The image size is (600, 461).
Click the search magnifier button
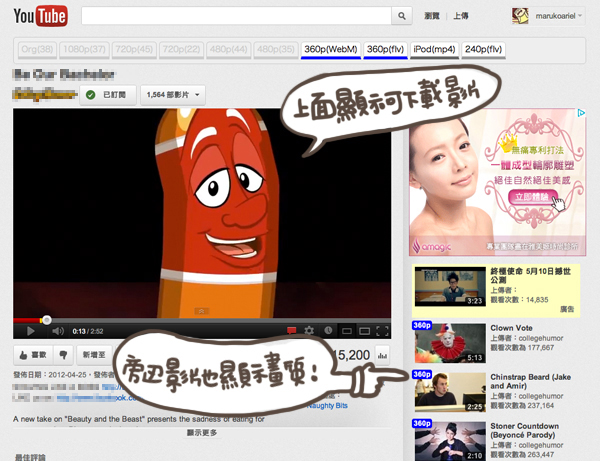(x=401, y=16)
